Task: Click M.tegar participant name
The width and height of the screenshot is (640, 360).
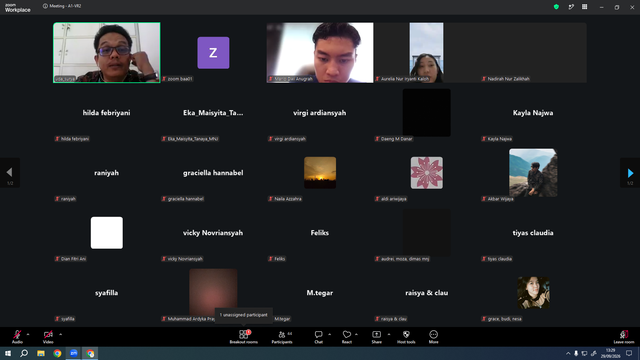Action: [320, 293]
